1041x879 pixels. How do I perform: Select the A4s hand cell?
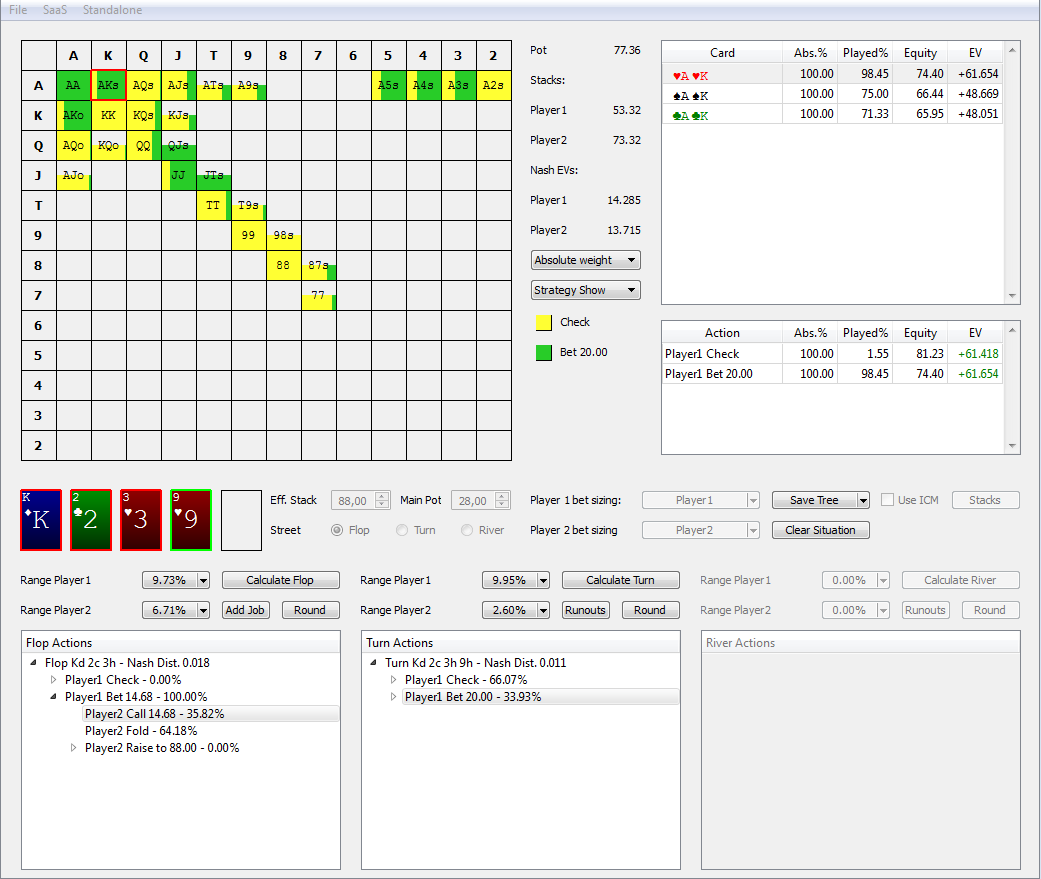point(424,86)
